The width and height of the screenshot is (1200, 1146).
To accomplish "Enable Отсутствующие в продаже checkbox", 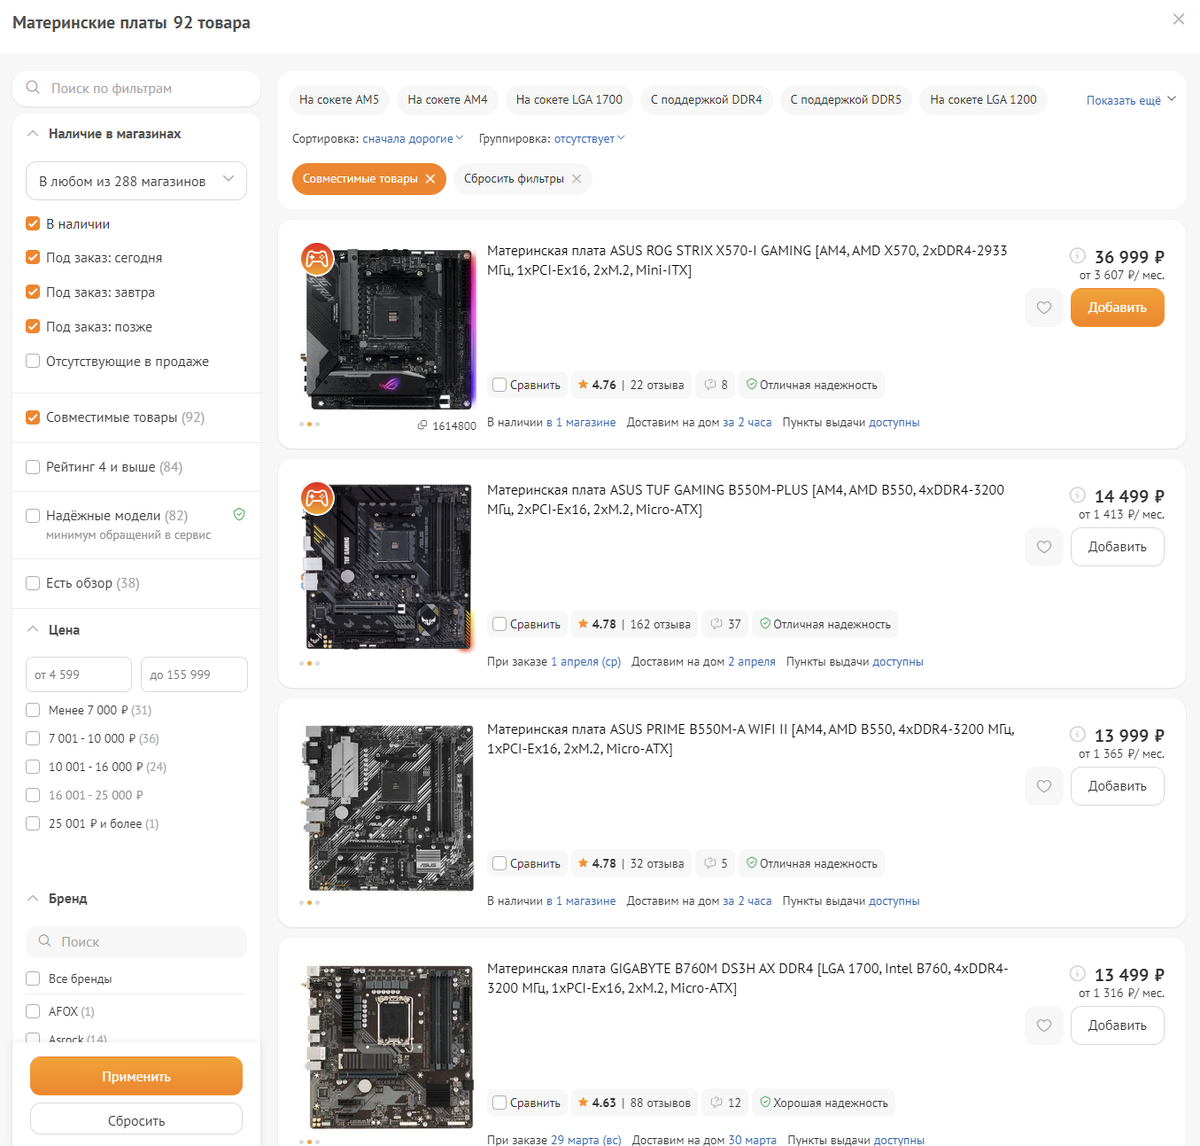I will [33, 362].
